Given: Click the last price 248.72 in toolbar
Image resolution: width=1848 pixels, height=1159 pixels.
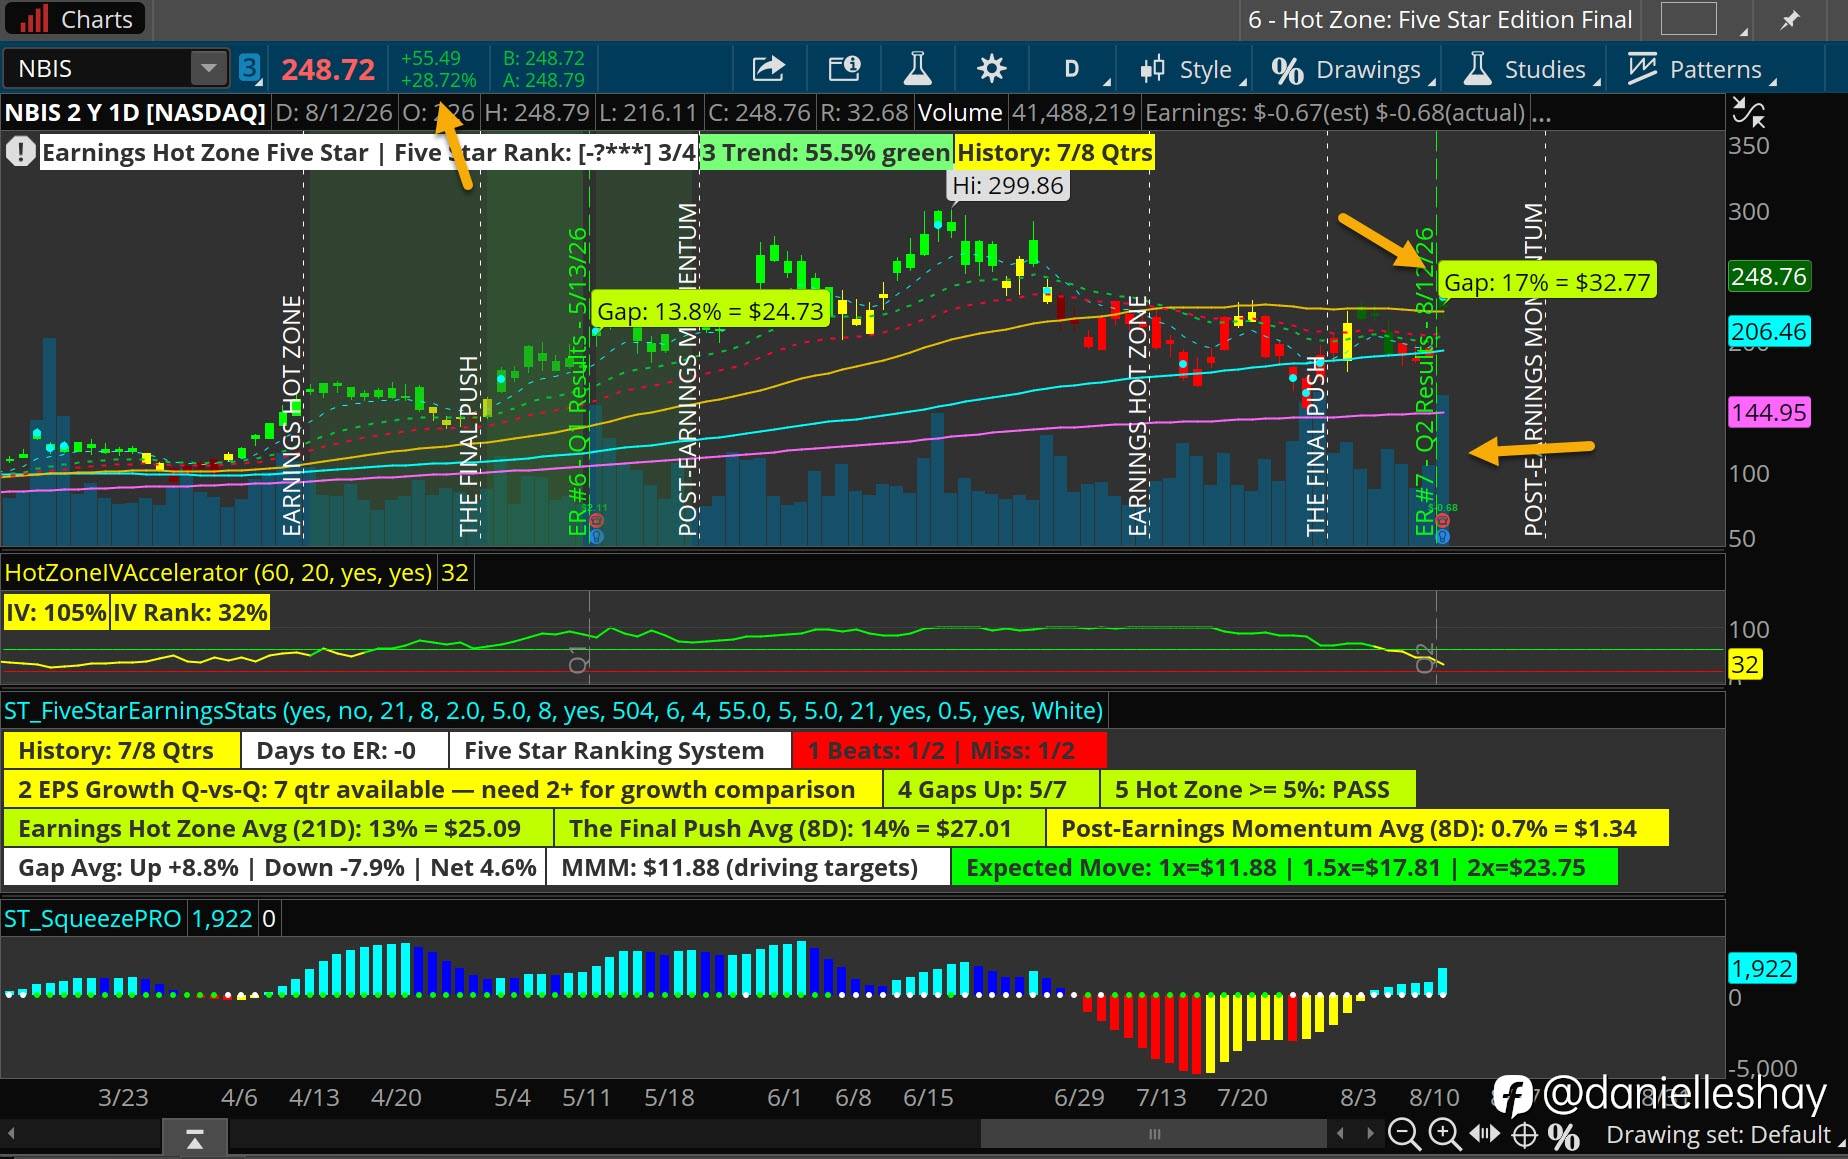Looking at the screenshot, I should click(x=328, y=69).
